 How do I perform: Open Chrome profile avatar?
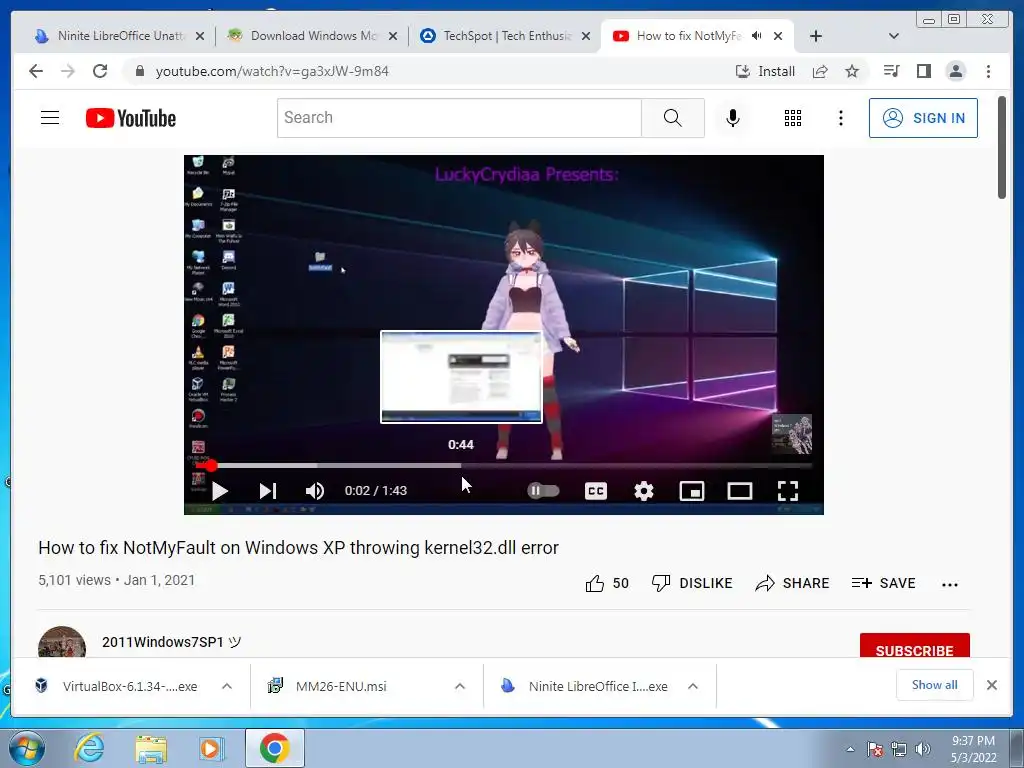pyautogui.click(x=955, y=71)
